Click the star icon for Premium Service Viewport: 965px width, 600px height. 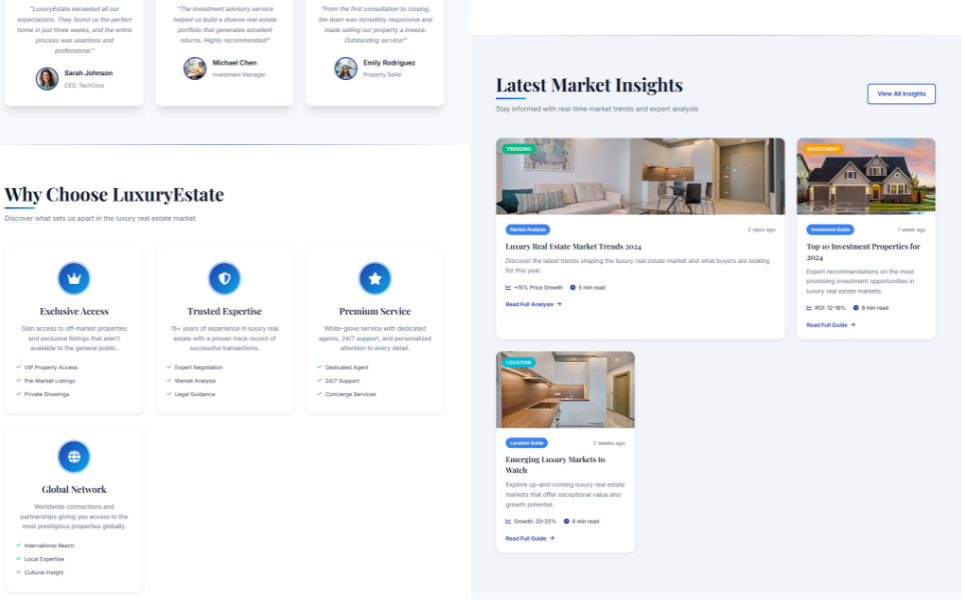pos(374,278)
